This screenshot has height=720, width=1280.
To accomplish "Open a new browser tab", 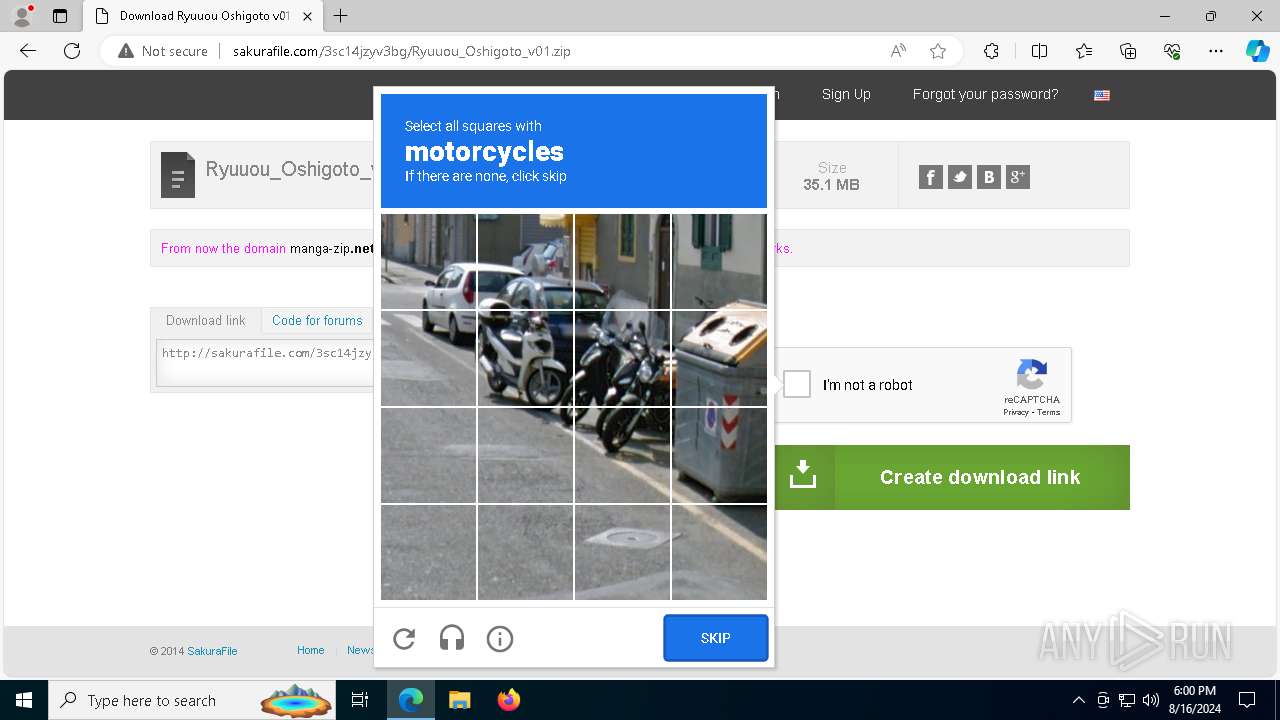I will coord(341,16).
